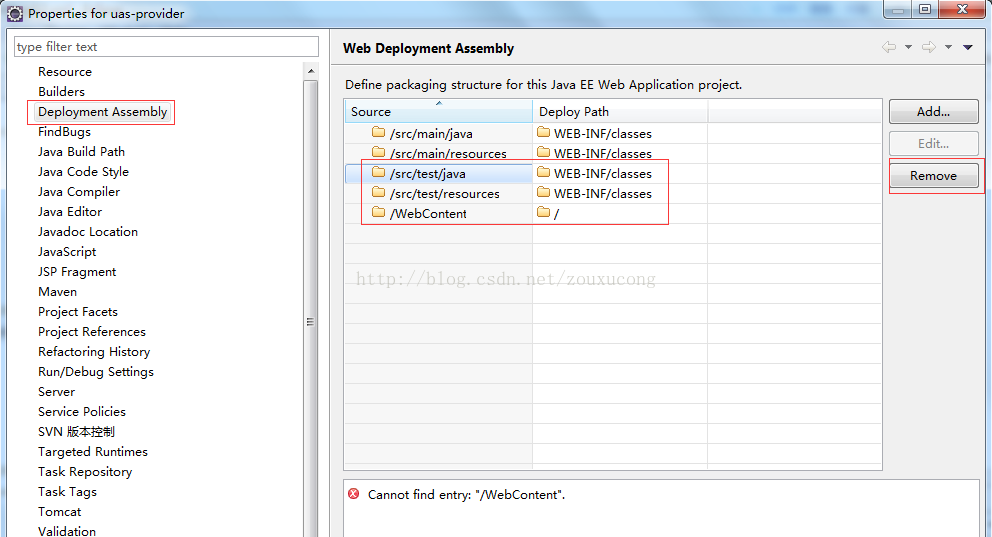Click folder icon of /src/main/resources
This screenshot has height=537, width=992.
tap(378, 152)
